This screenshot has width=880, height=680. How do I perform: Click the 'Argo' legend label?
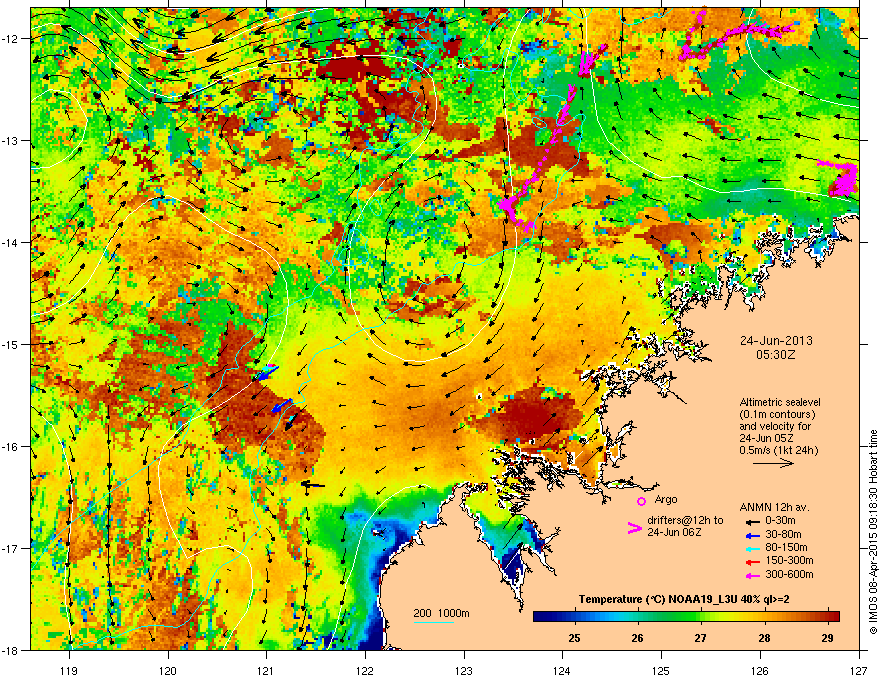(x=666, y=499)
